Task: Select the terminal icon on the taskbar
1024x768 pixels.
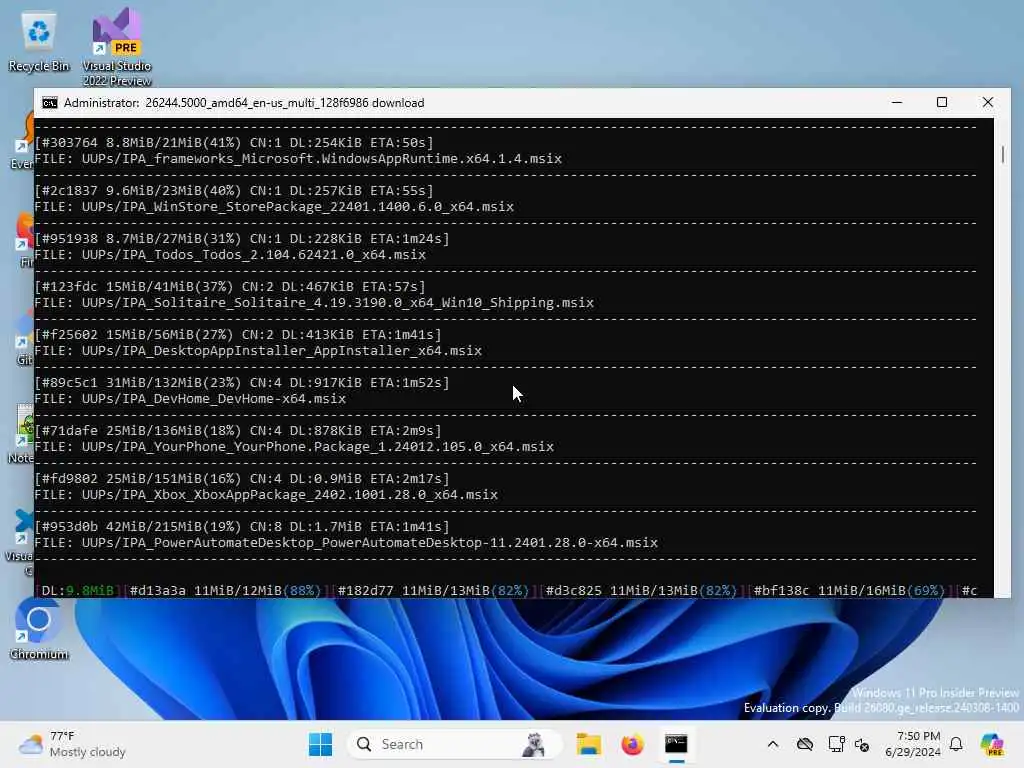Action: [x=676, y=744]
